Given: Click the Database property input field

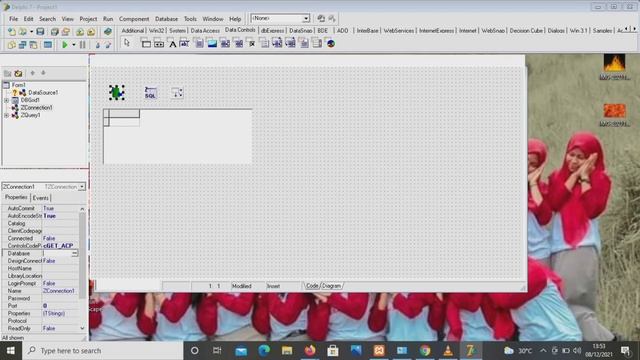Looking at the screenshot, I should click(x=57, y=253).
